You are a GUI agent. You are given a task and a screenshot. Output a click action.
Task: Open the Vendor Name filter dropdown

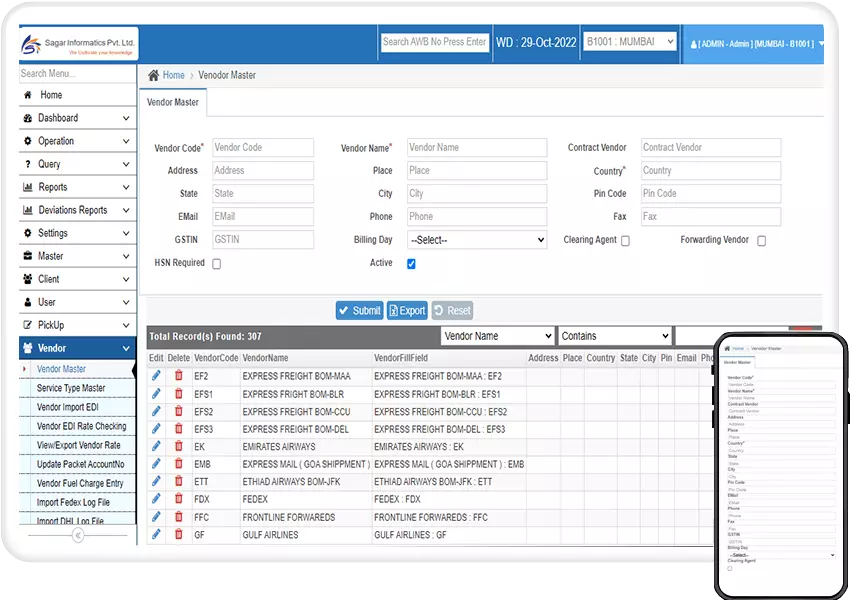(x=498, y=336)
